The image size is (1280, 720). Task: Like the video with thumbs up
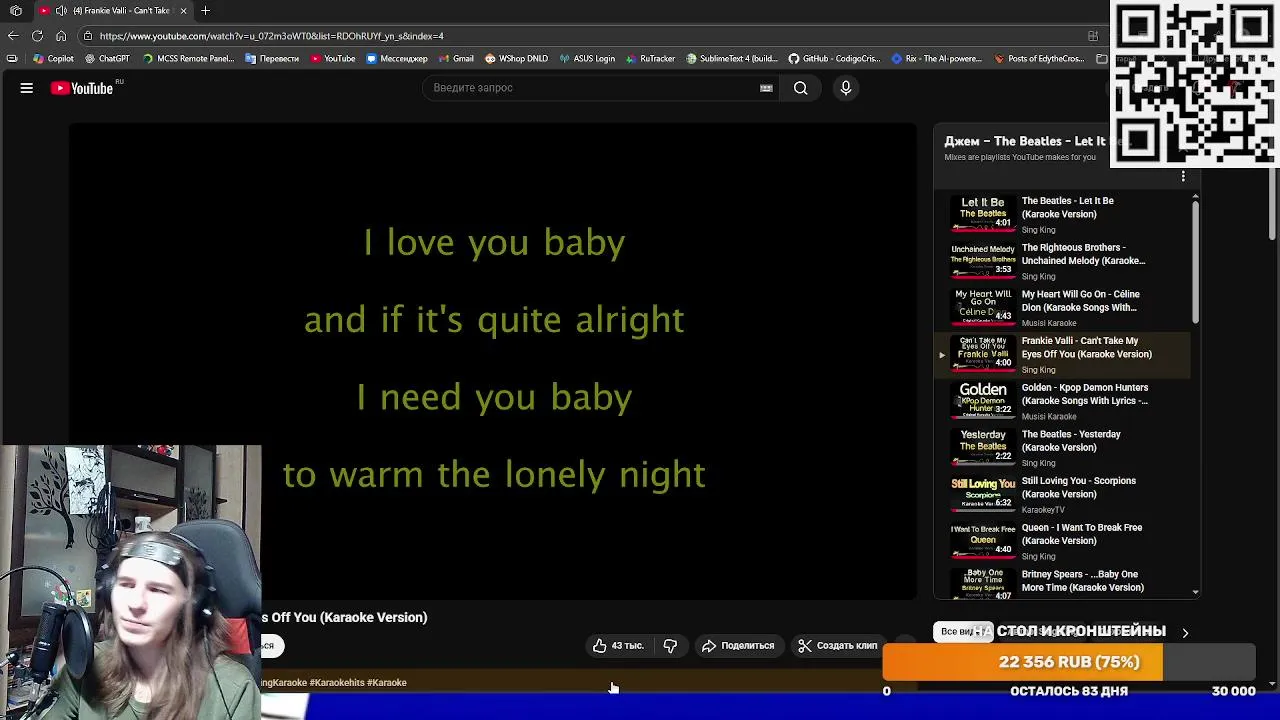[600, 646]
